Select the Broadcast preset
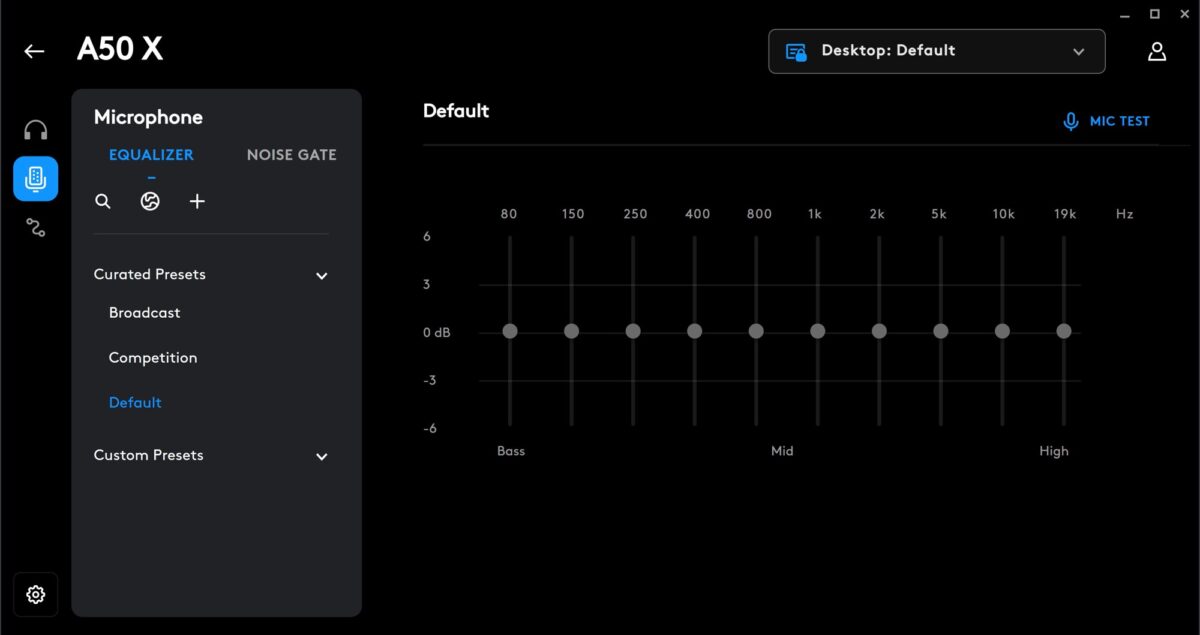Screen dimensions: 1200x635 pyautogui.click(x=145, y=313)
